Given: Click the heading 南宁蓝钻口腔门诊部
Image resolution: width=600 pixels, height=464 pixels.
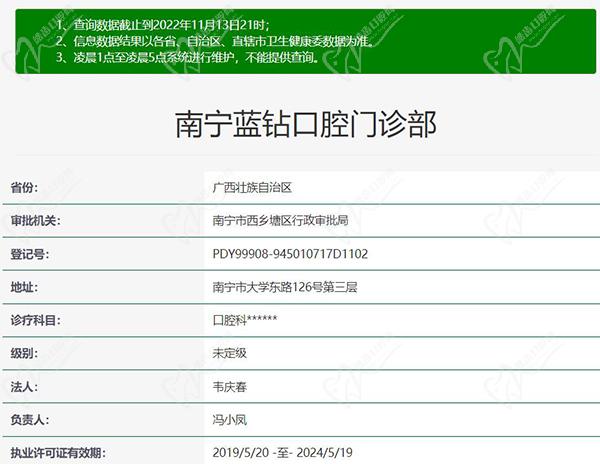Looking at the screenshot, I should coord(306,124).
